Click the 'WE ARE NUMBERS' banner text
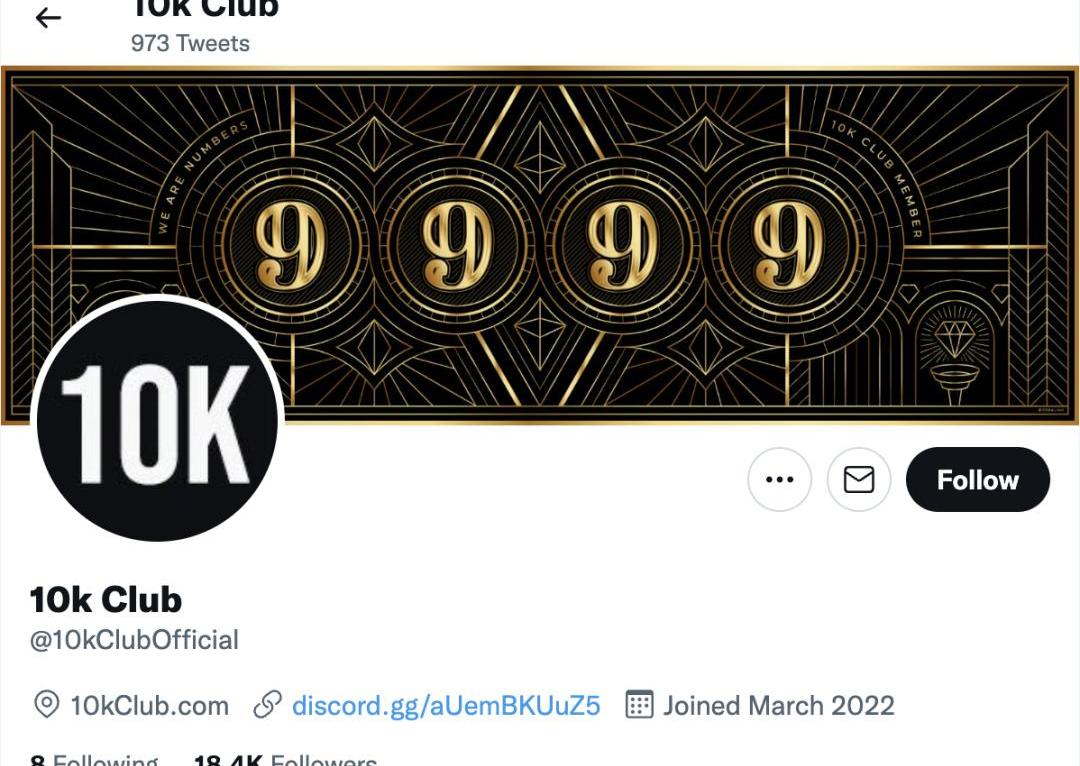 coord(198,179)
